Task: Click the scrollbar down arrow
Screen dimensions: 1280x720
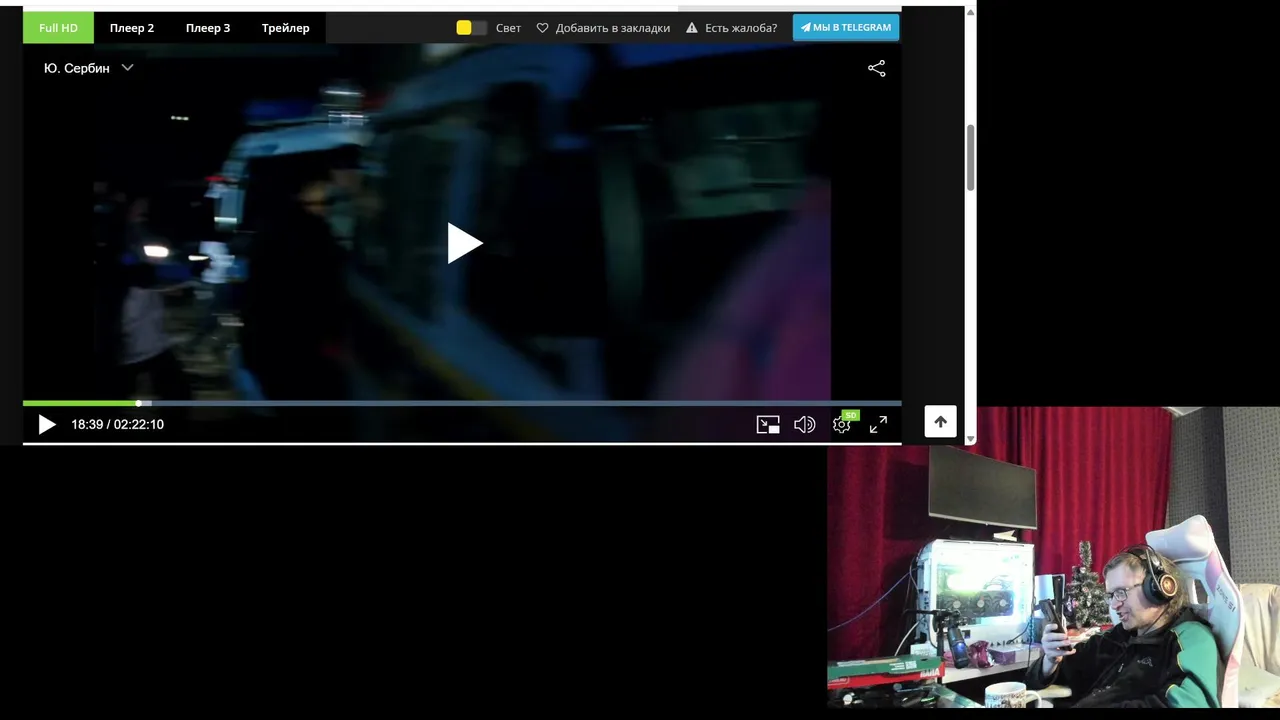Action: point(970,438)
